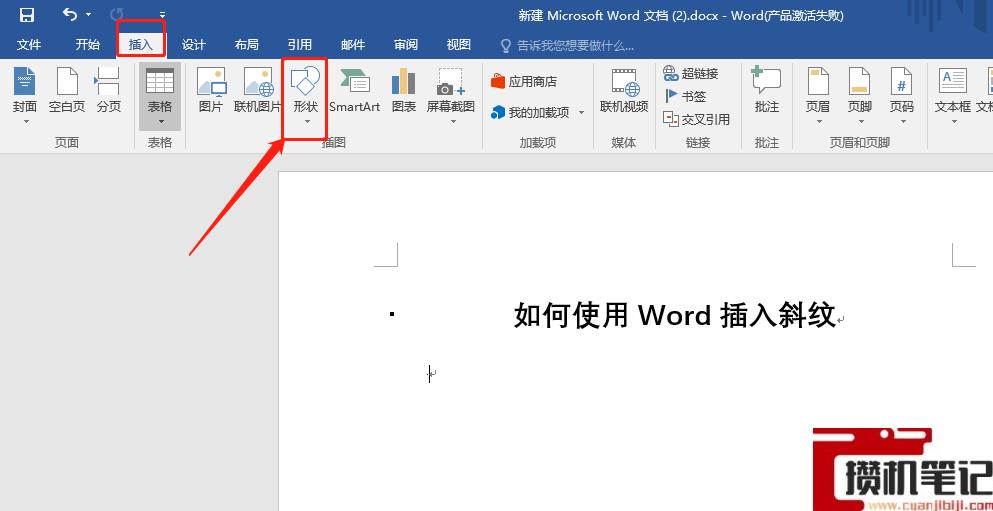Click the heading 如何使用 Word 插入斜纹
The image size is (993, 511).
coord(674,315)
